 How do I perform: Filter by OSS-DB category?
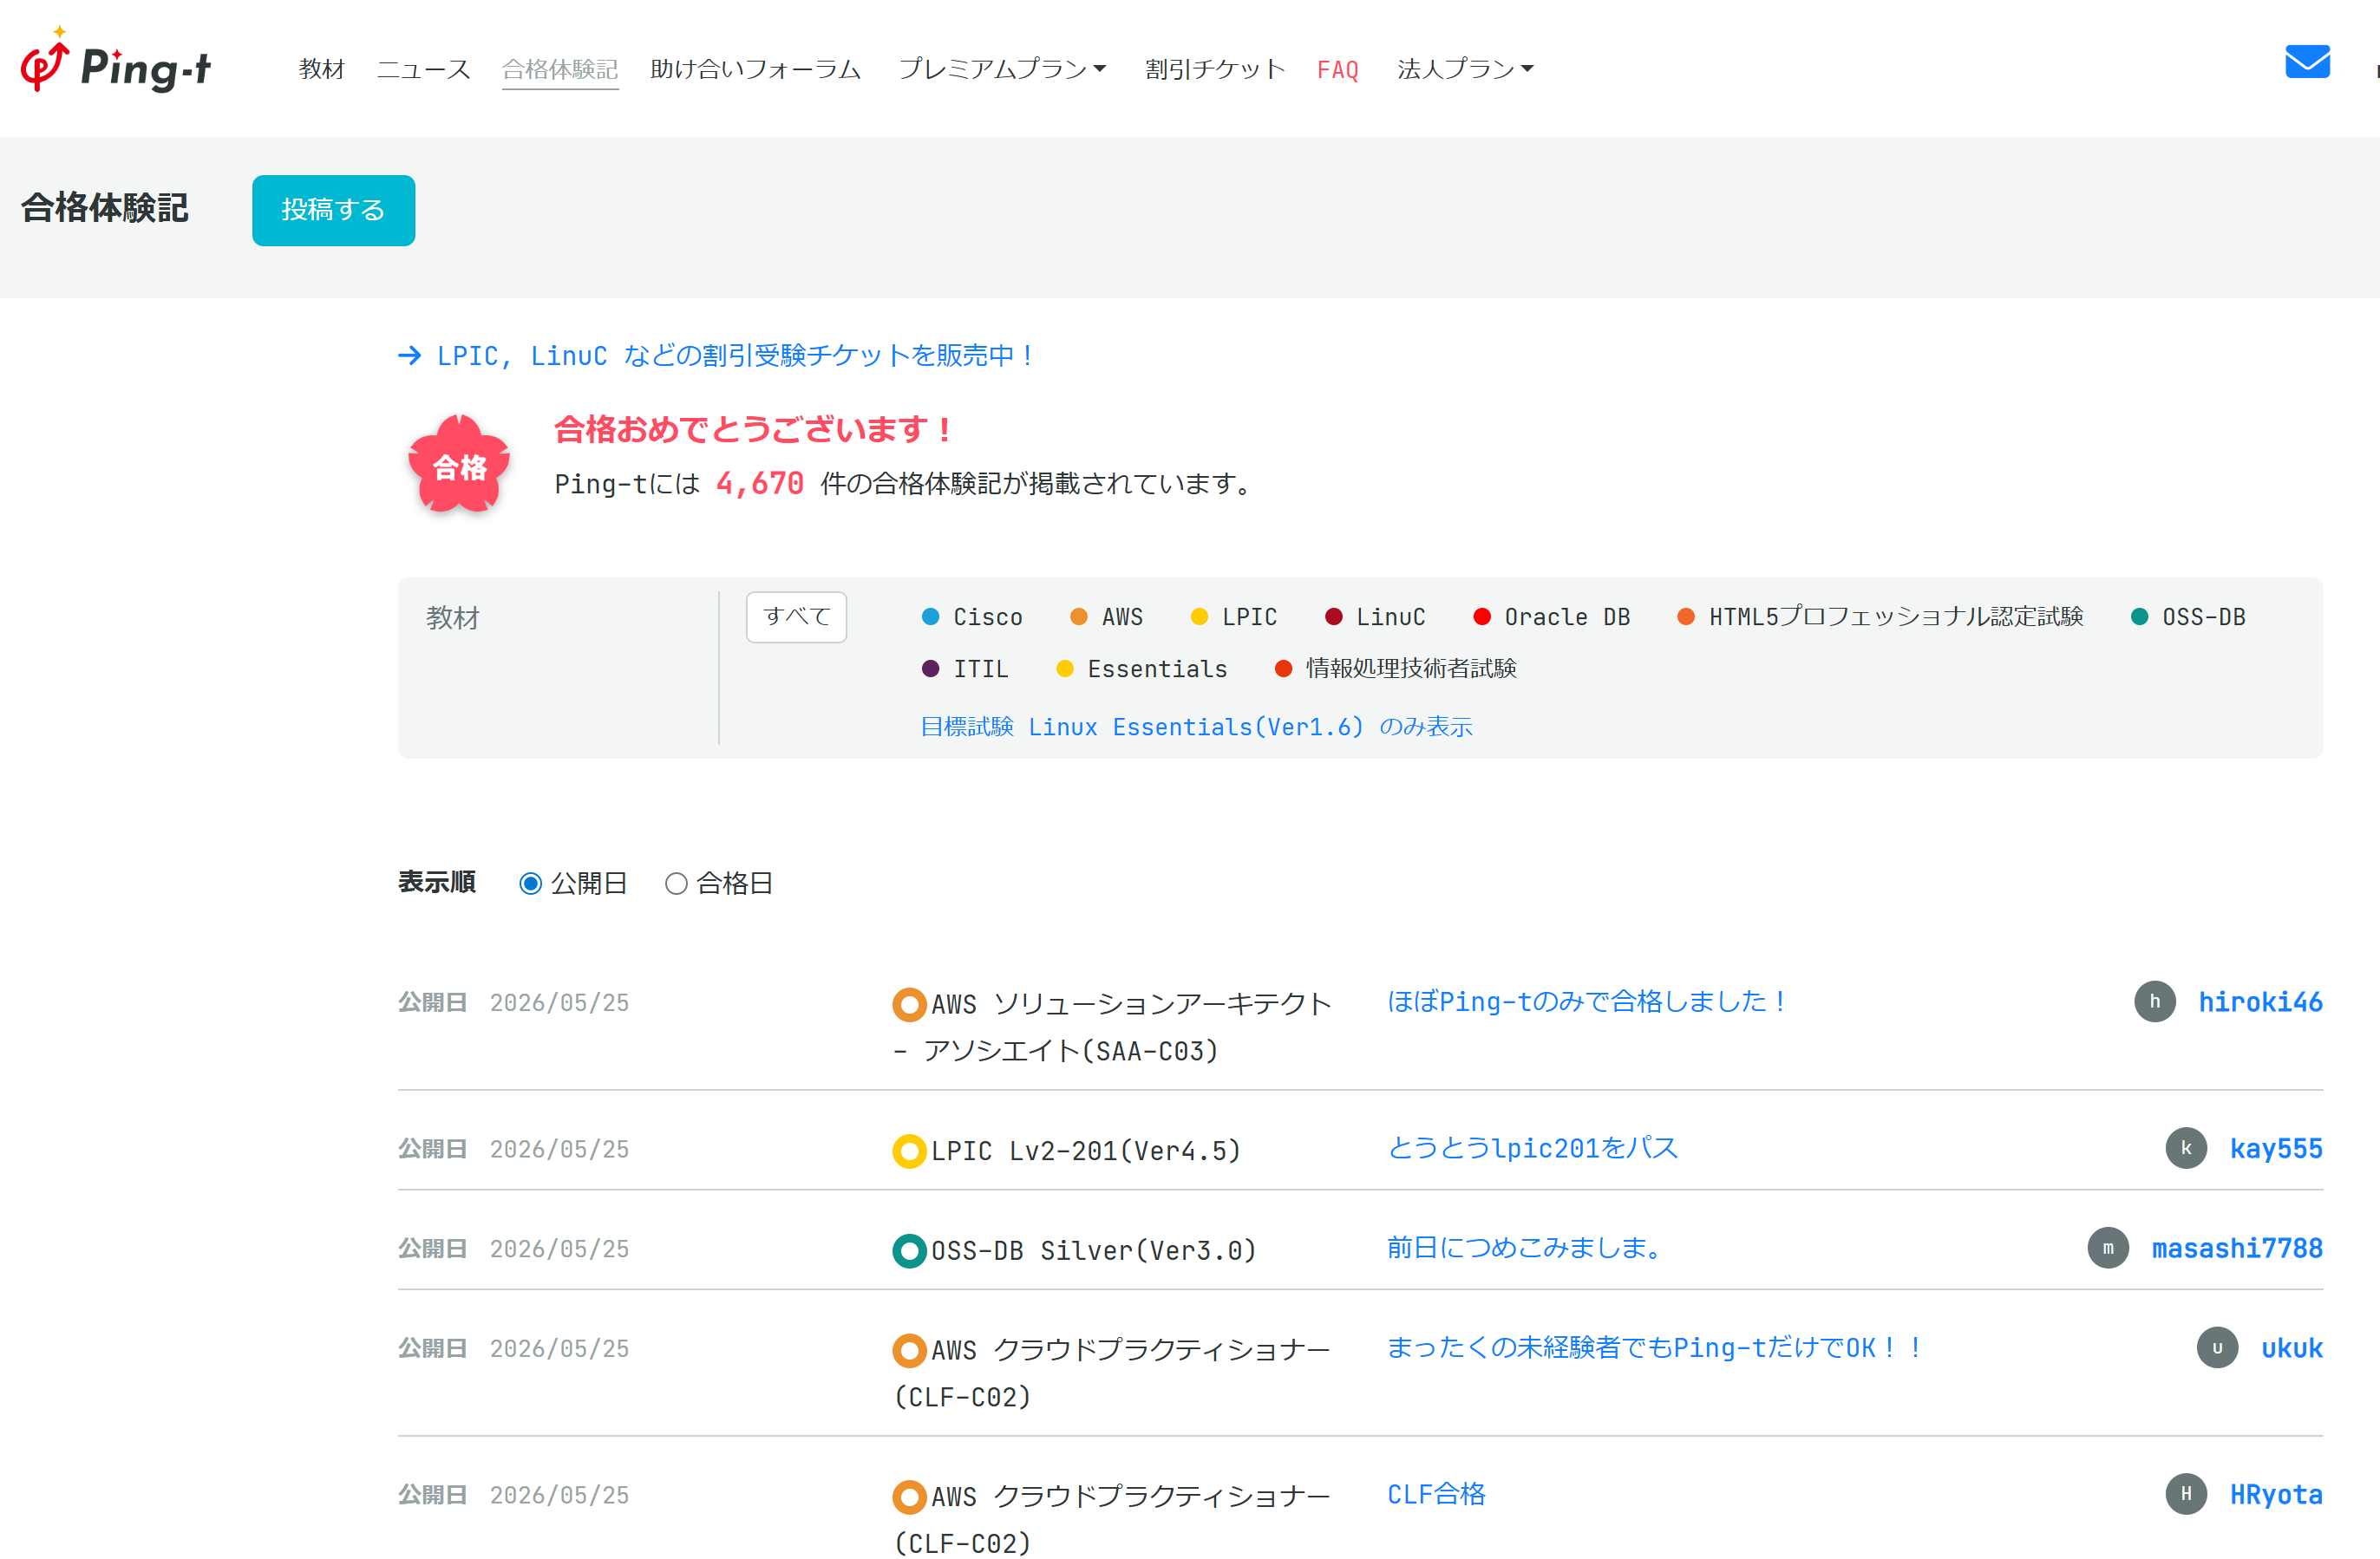tap(2188, 617)
